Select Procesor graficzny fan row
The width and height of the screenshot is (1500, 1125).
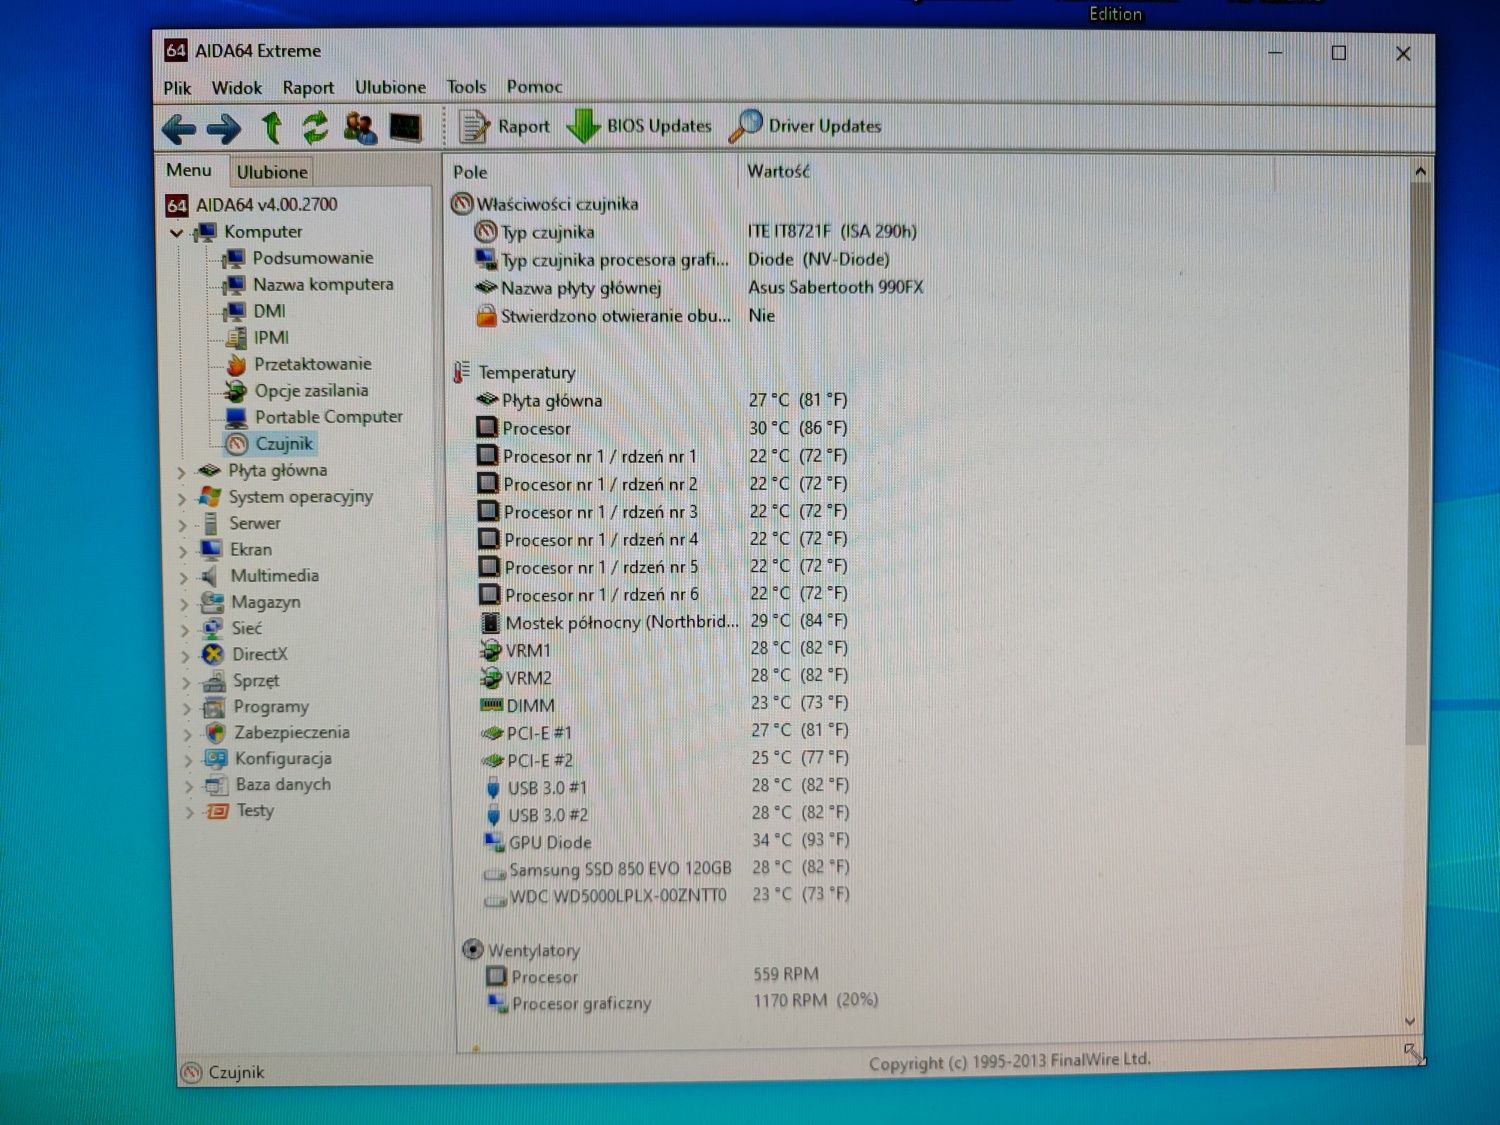coord(682,1002)
